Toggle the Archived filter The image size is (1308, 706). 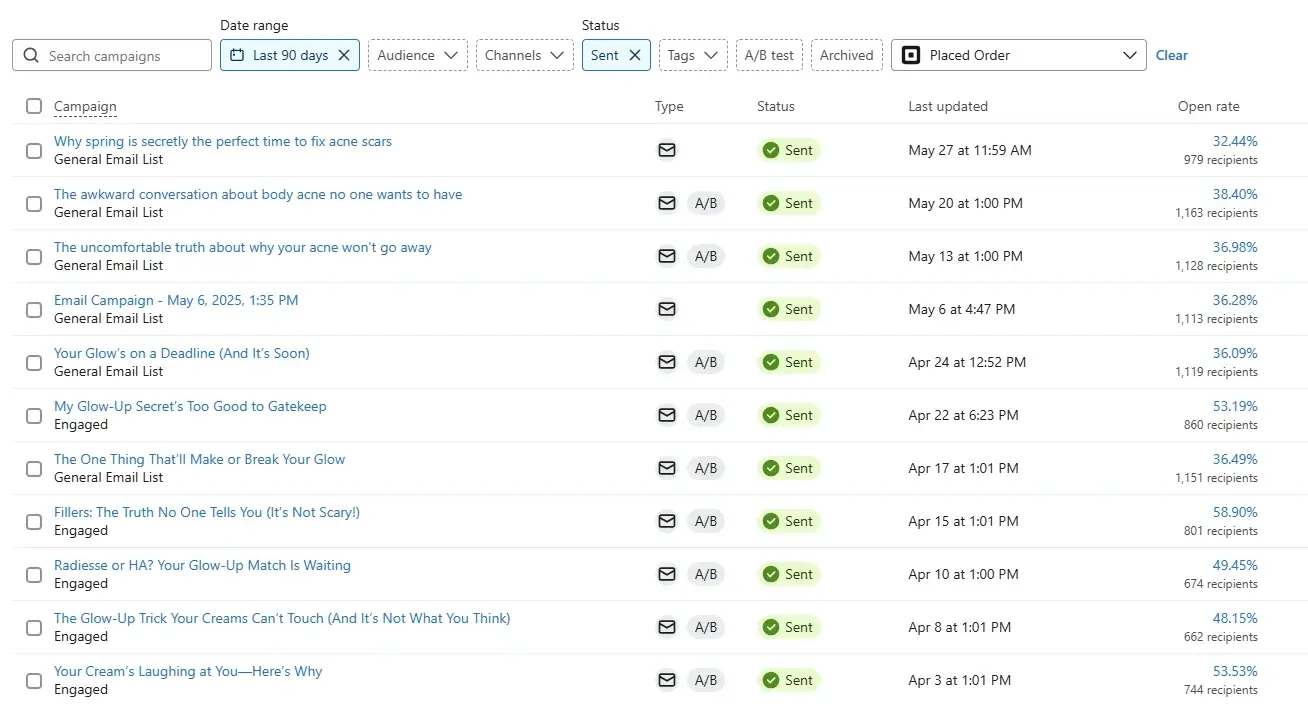tap(846, 55)
